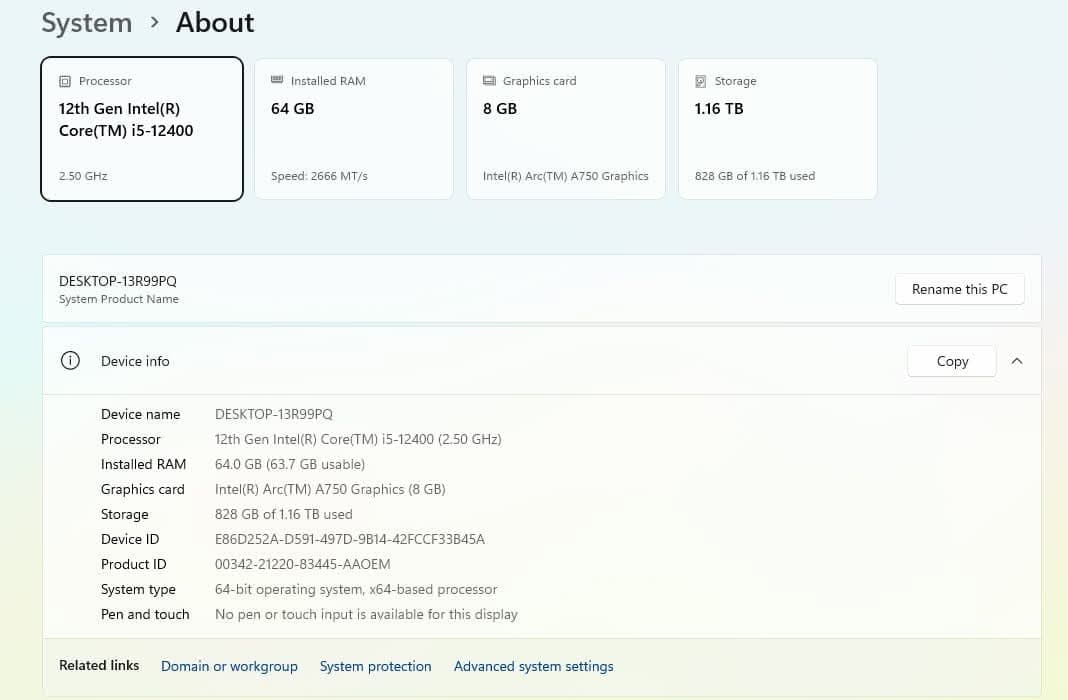Click the Device name label
The height and width of the screenshot is (700, 1068).
coord(140,414)
